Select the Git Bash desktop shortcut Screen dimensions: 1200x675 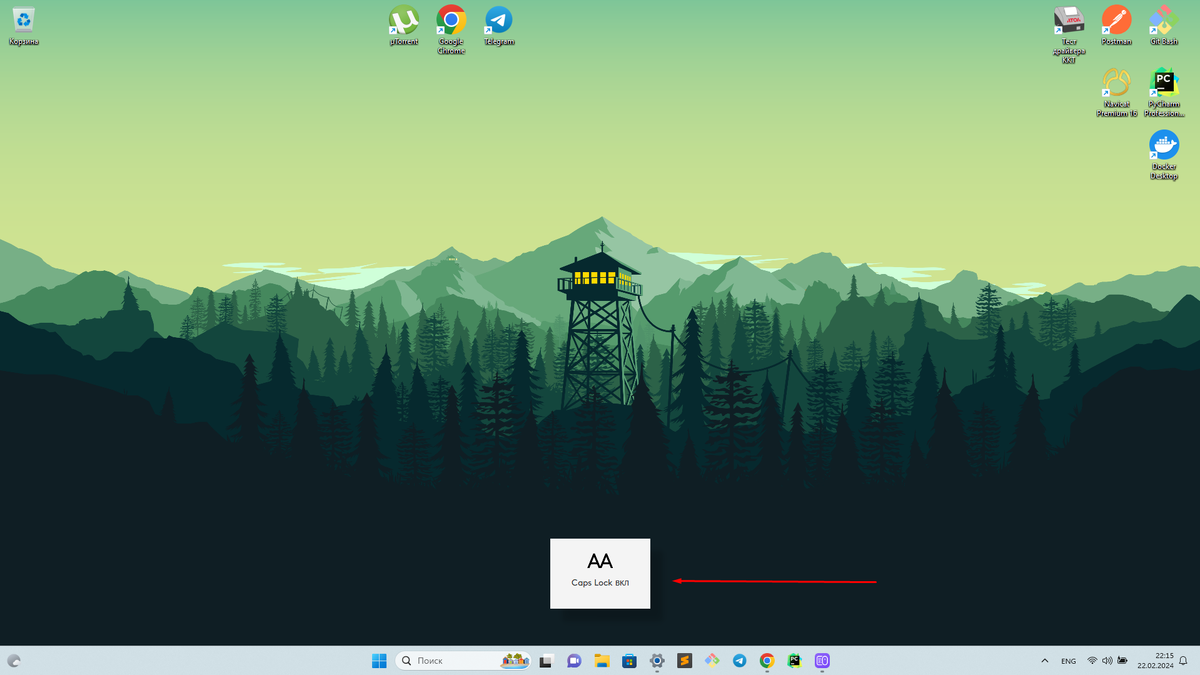tap(1164, 25)
